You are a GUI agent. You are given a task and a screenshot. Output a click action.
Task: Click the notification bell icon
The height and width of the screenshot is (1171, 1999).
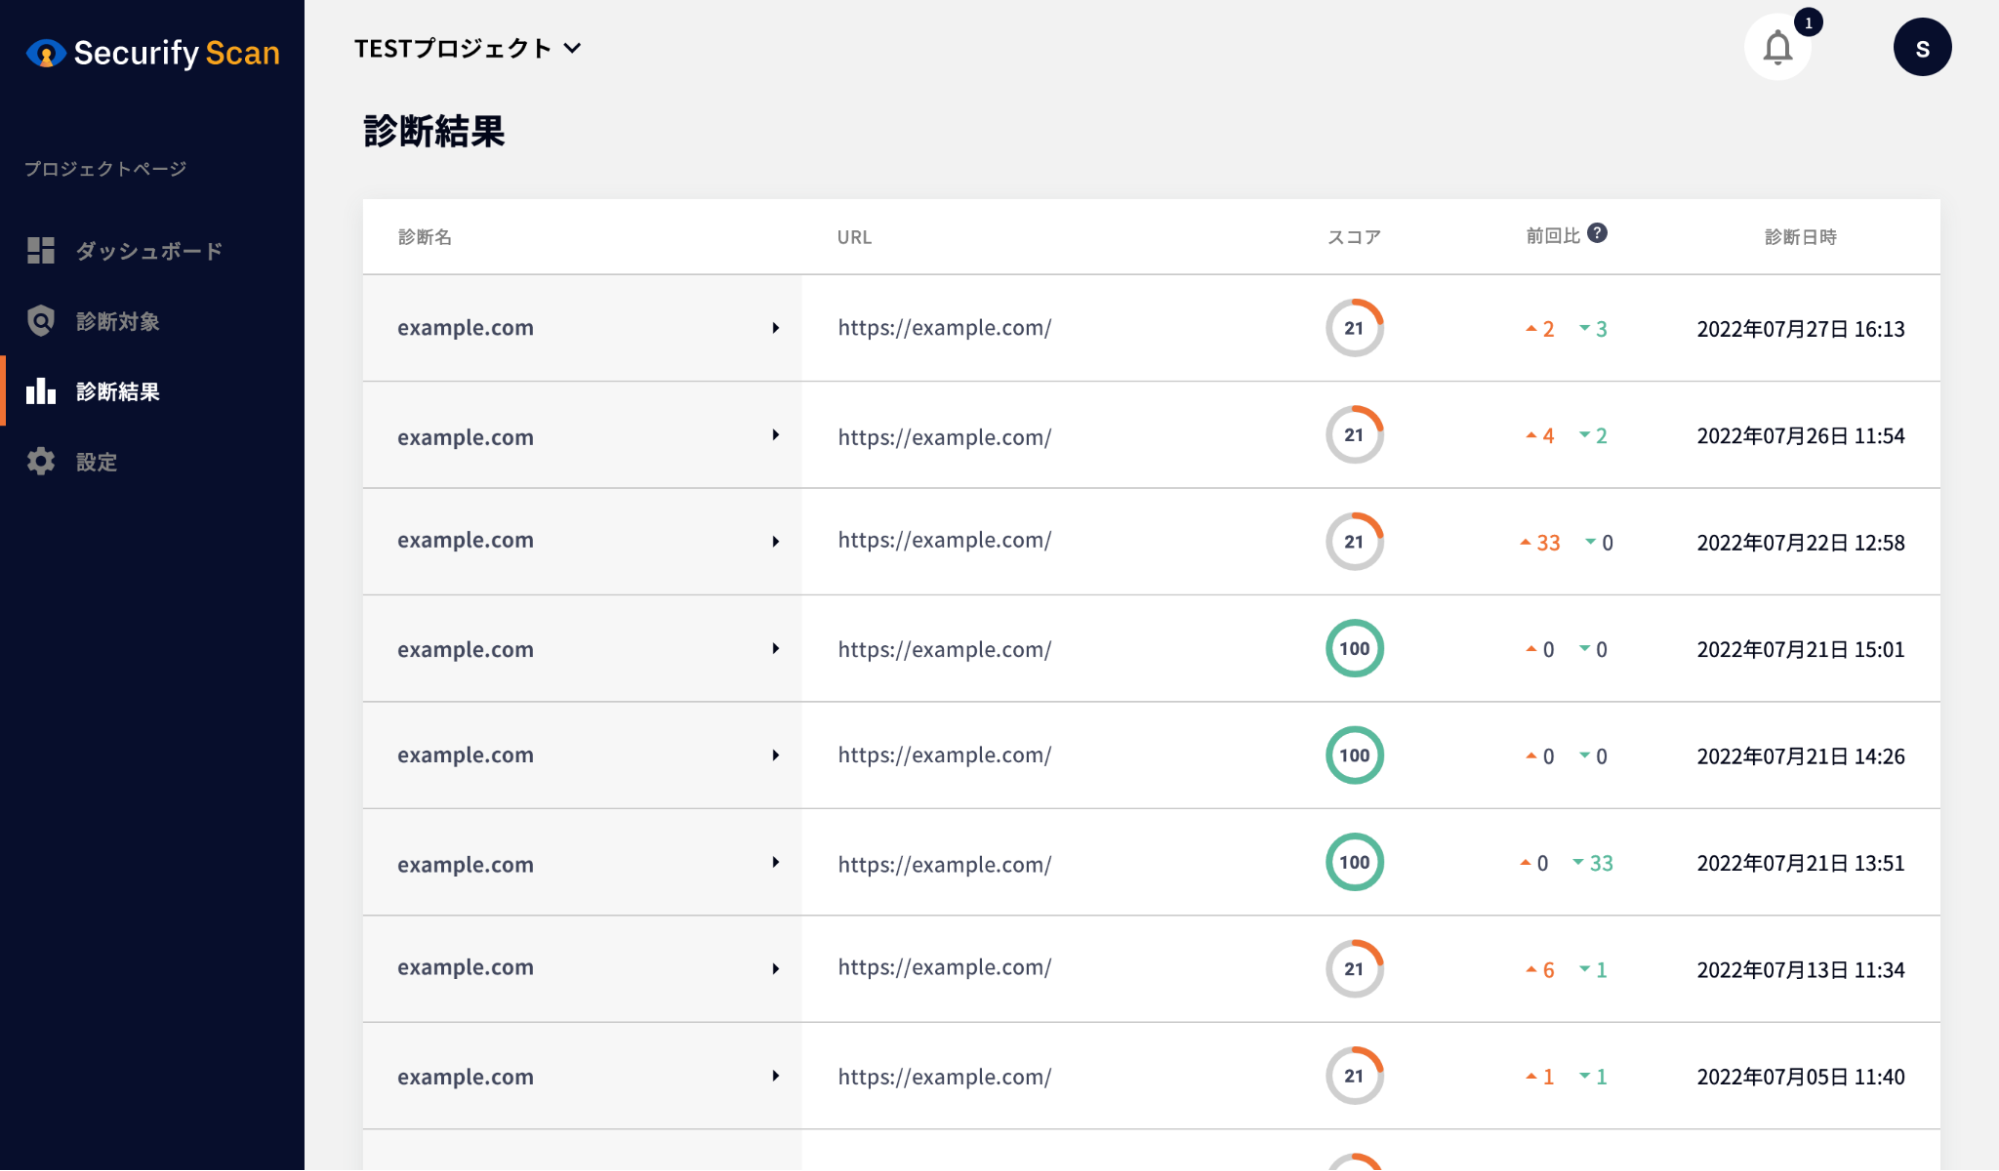(x=1777, y=48)
